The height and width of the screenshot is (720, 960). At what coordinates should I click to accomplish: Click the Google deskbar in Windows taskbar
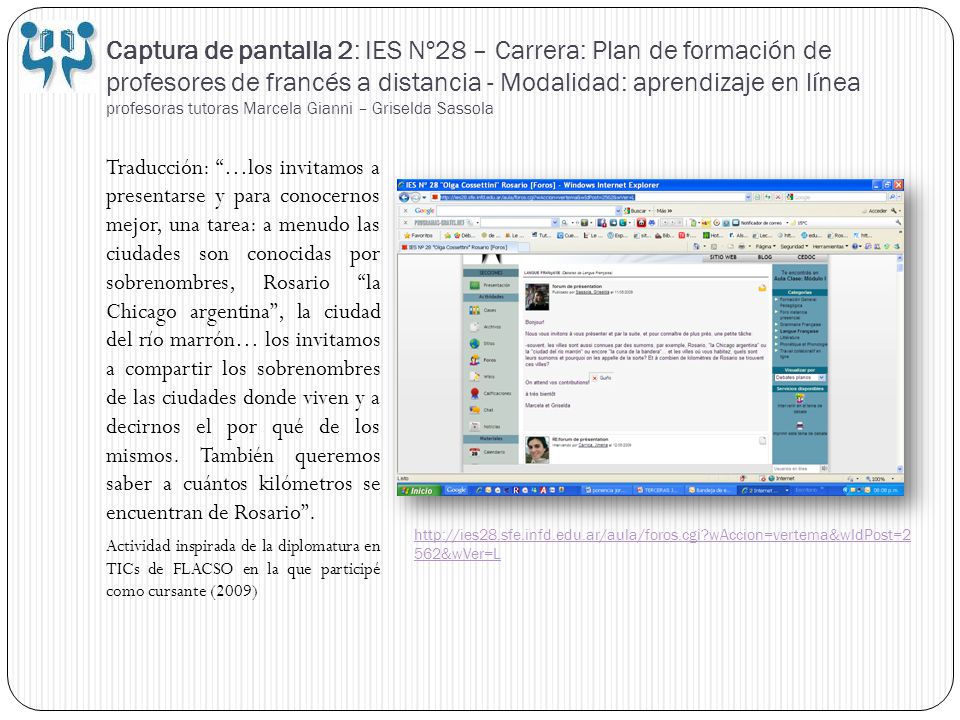tap(456, 490)
